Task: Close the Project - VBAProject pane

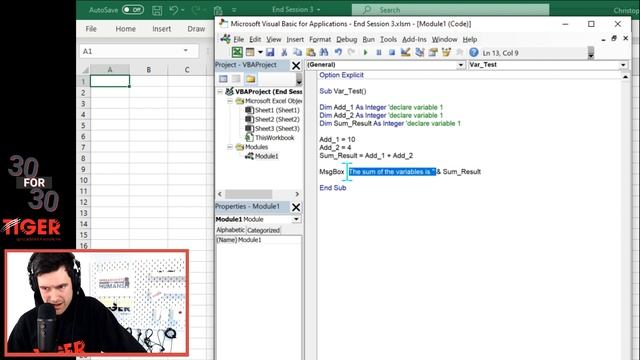Action: [x=296, y=65]
